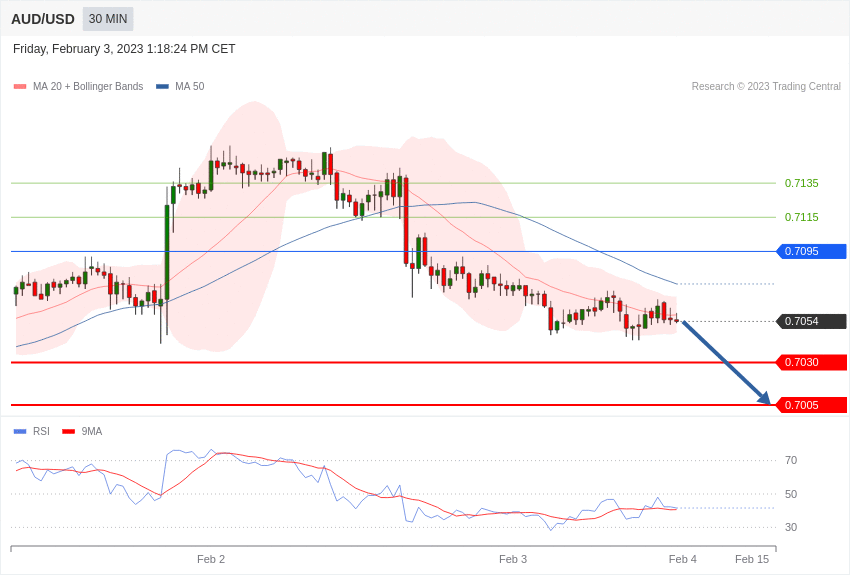The width and height of the screenshot is (850, 576).
Task: Click the Research © 2023 Trading Central credit
Action: (x=766, y=87)
